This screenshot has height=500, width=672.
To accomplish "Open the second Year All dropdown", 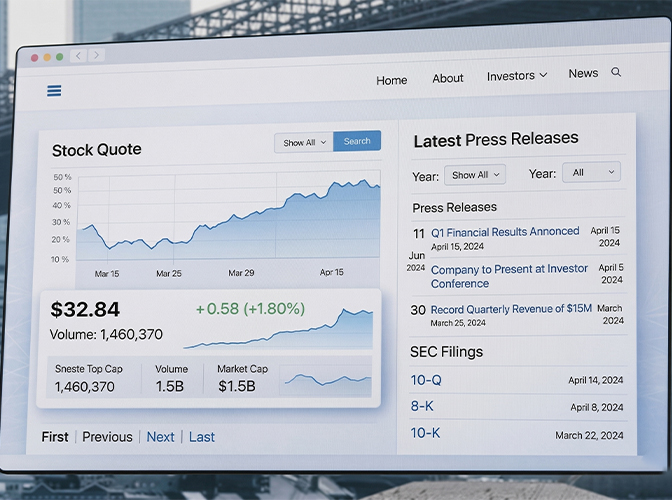I will [x=590, y=172].
